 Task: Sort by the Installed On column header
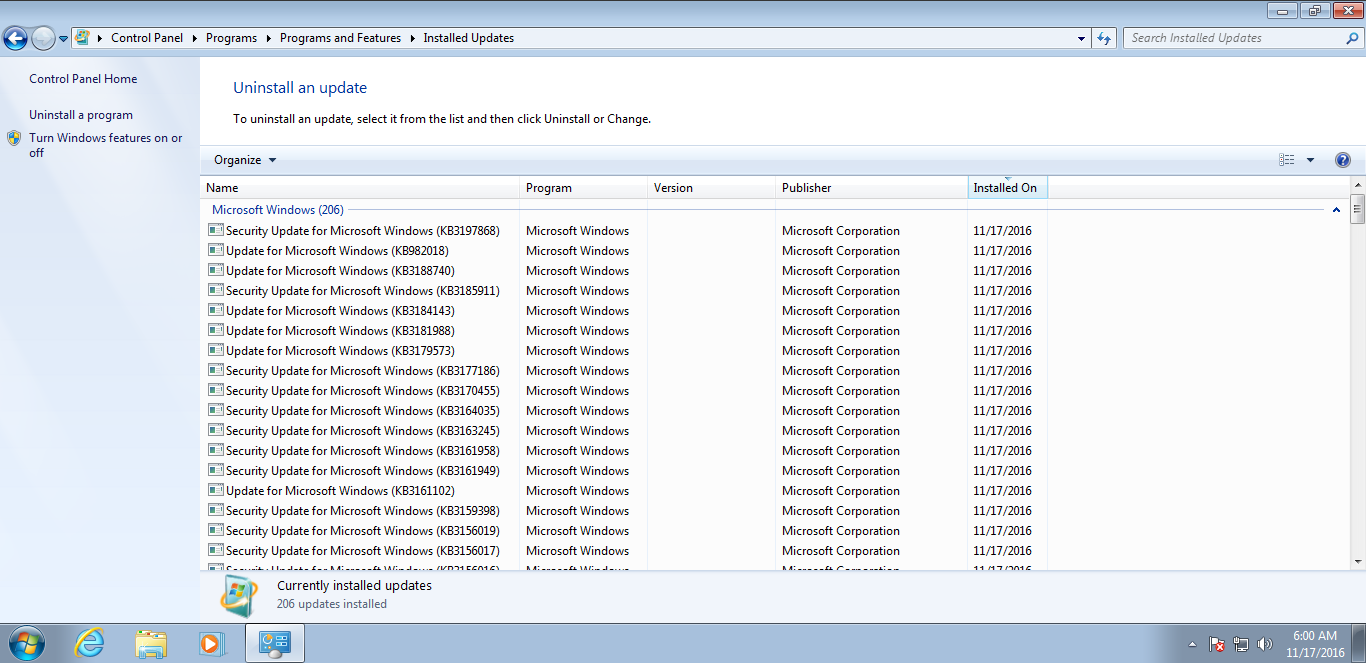tap(1008, 187)
